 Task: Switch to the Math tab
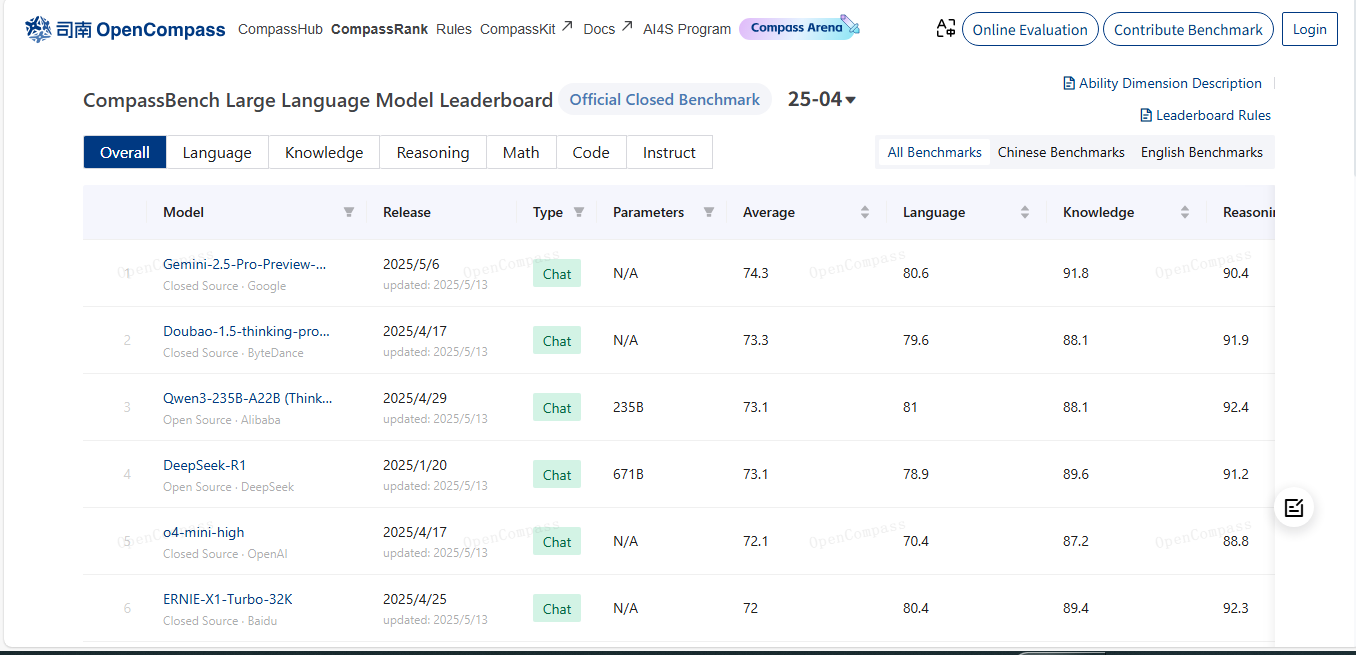[x=521, y=152]
